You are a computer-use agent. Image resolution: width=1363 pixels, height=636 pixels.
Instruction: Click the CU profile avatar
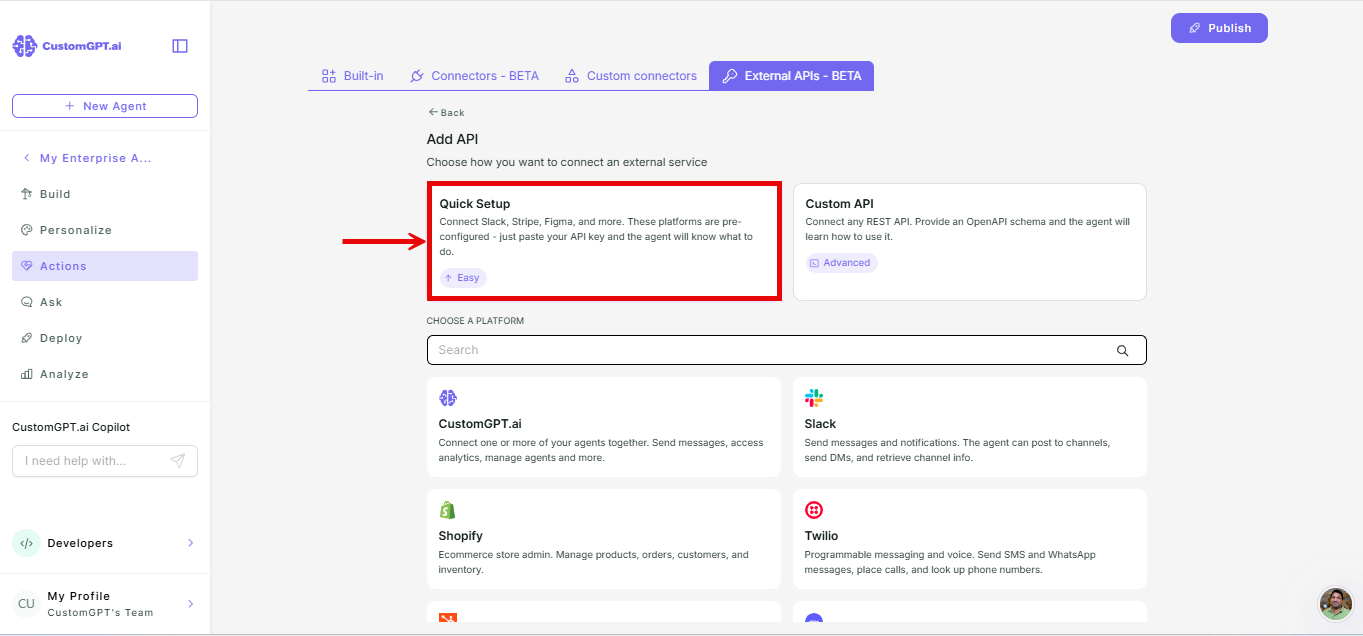tap(26, 604)
